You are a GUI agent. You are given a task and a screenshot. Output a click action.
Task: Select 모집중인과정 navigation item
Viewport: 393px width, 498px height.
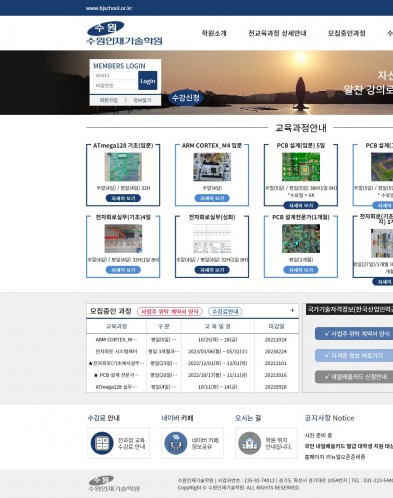(x=347, y=33)
